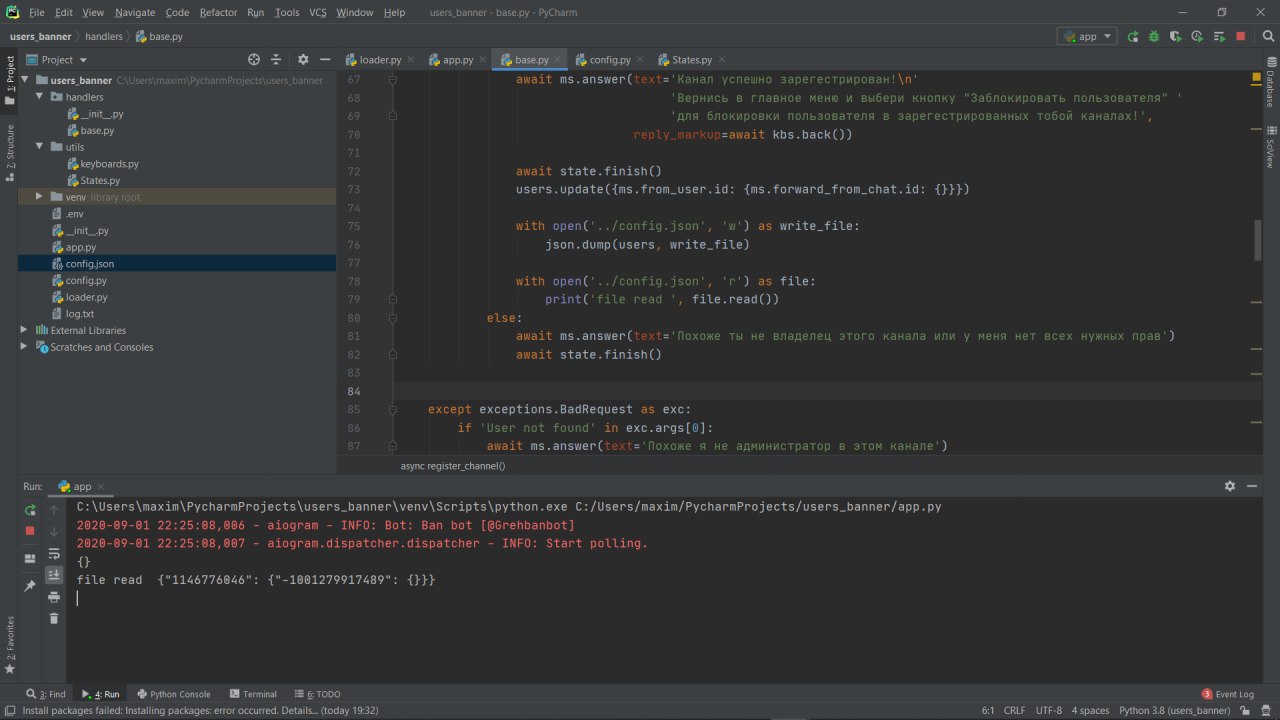Toggle scroll to end in console

pyautogui.click(x=54, y=575)
